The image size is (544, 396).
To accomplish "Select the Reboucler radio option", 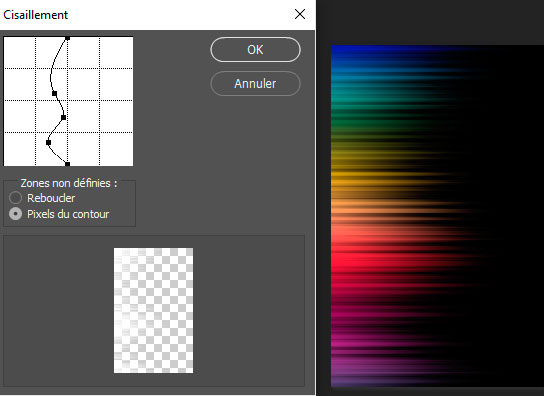I will point(42,198).
